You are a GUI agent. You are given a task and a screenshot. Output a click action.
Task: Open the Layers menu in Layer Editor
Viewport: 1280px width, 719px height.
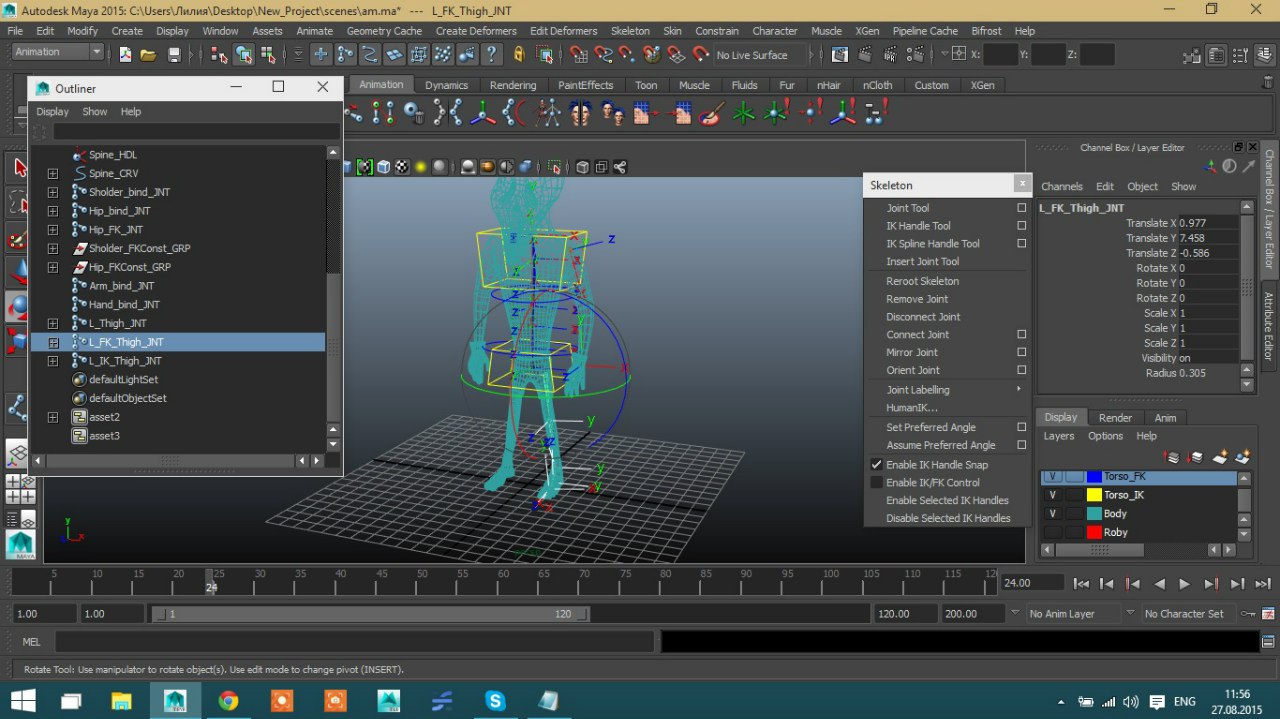pos(1058,436)
